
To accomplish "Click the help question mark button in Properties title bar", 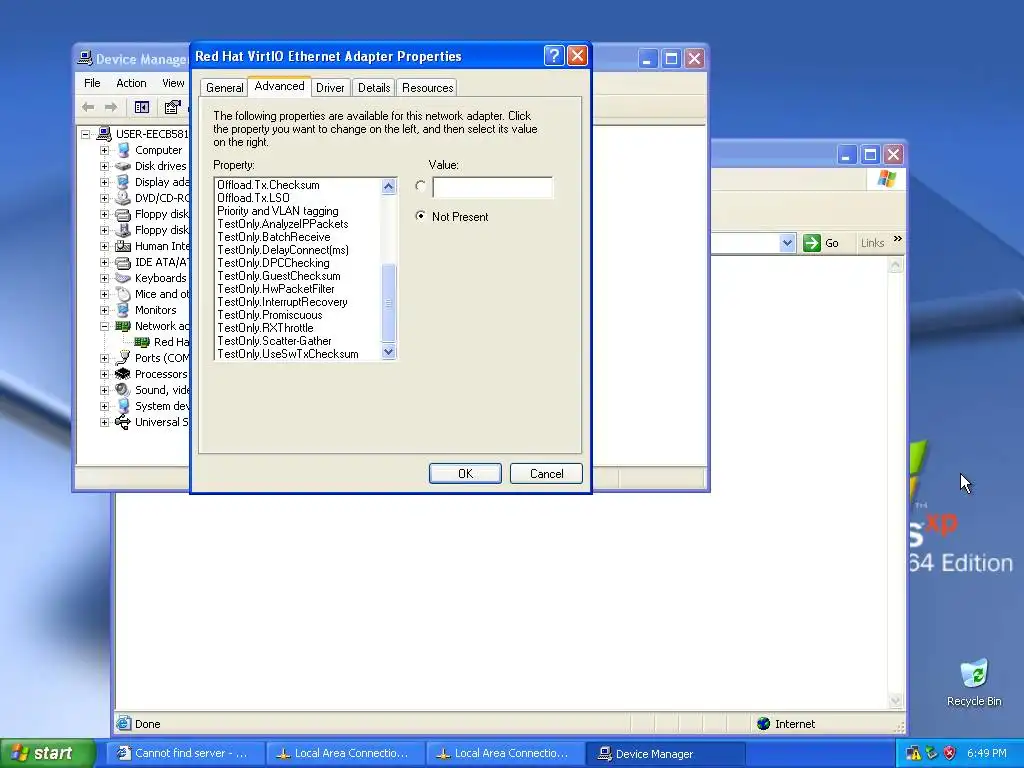I will (554, 56).
